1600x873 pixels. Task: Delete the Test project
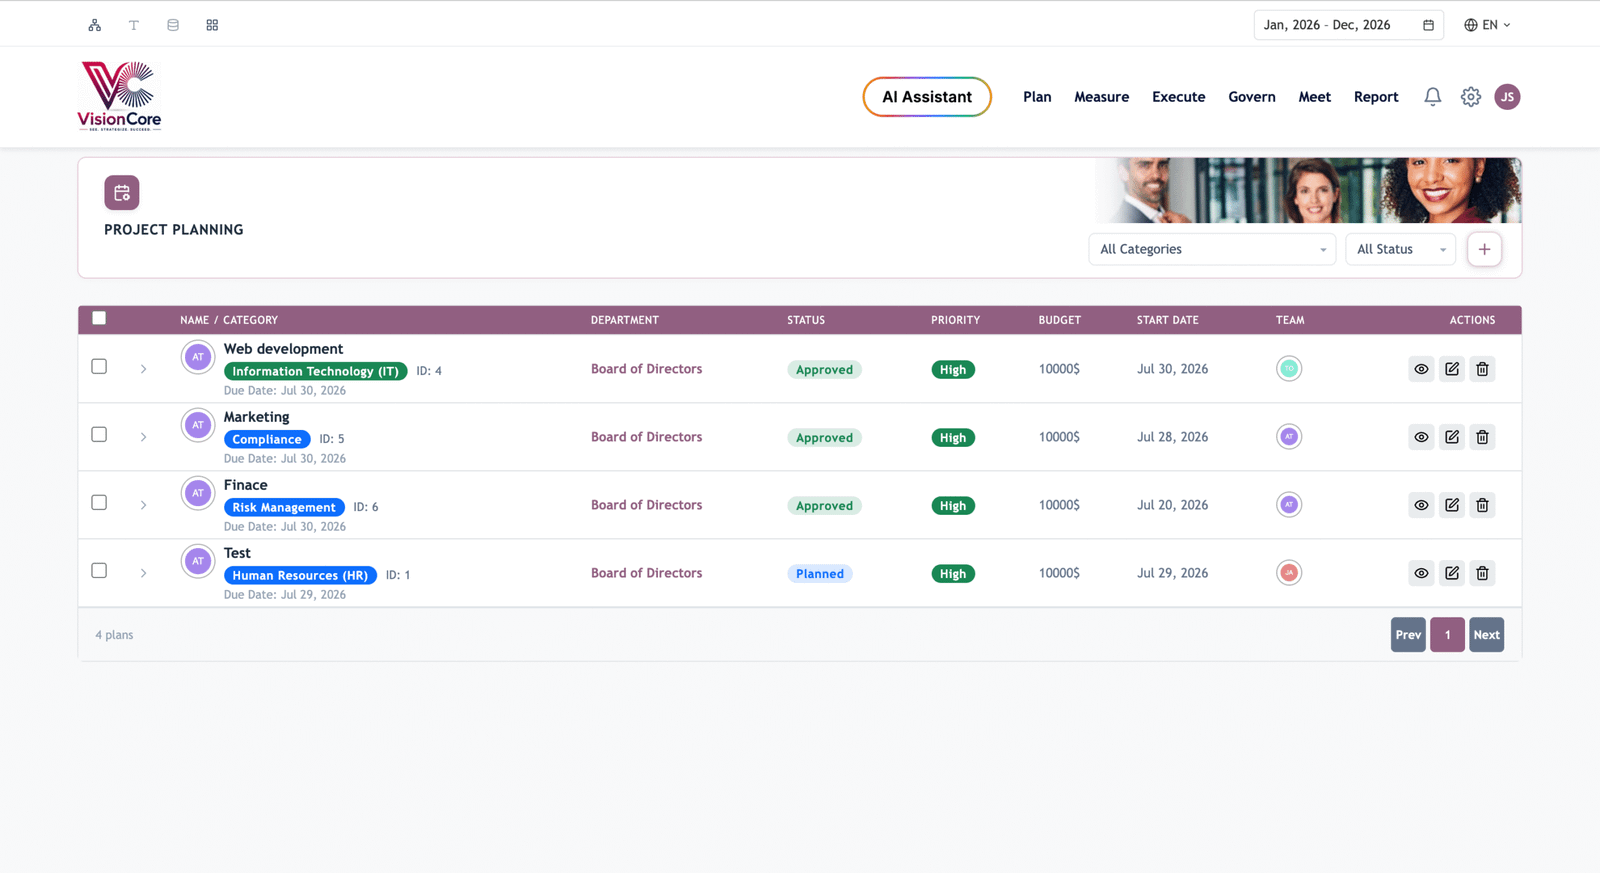tap(1483, 573)
